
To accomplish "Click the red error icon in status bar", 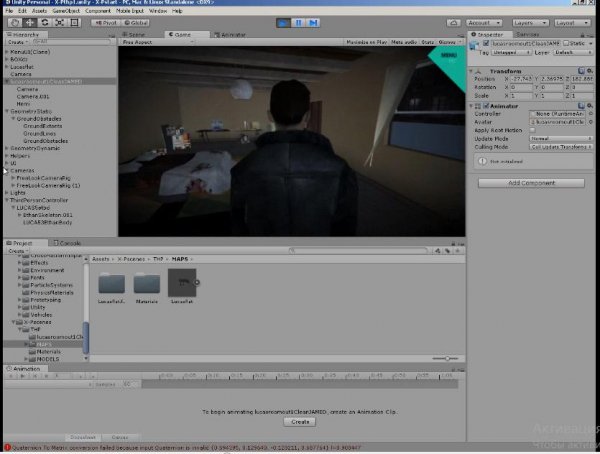I will point(6,447).
